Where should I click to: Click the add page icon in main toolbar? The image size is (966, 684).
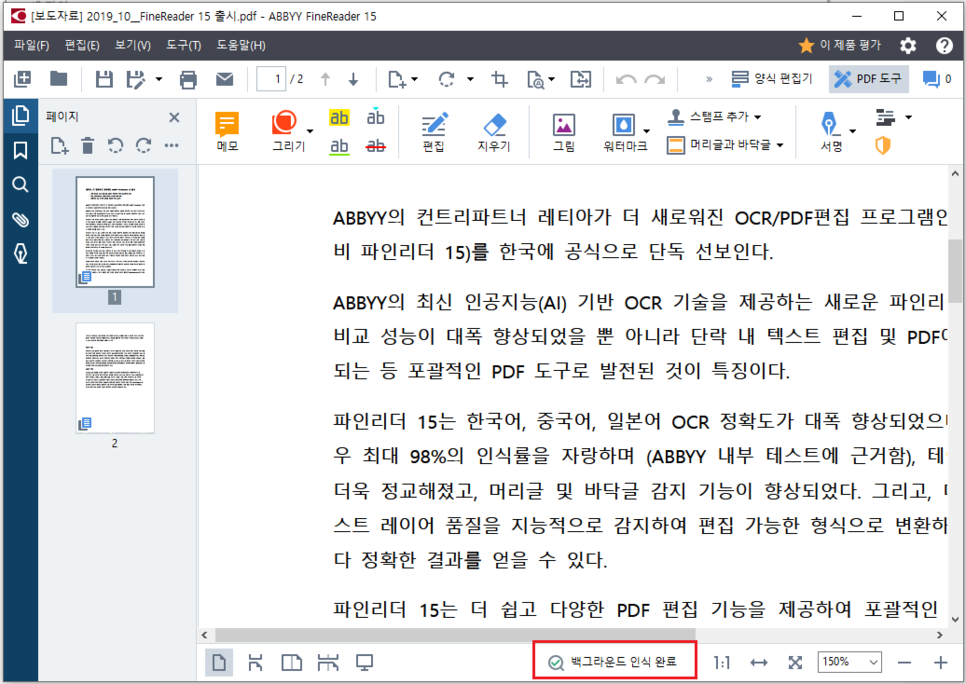pyautogui.click(x=397, y=79)
